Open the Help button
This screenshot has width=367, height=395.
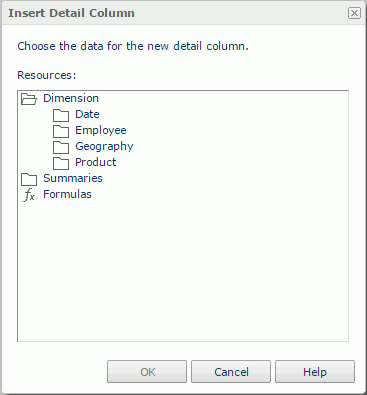pos(315,372)
